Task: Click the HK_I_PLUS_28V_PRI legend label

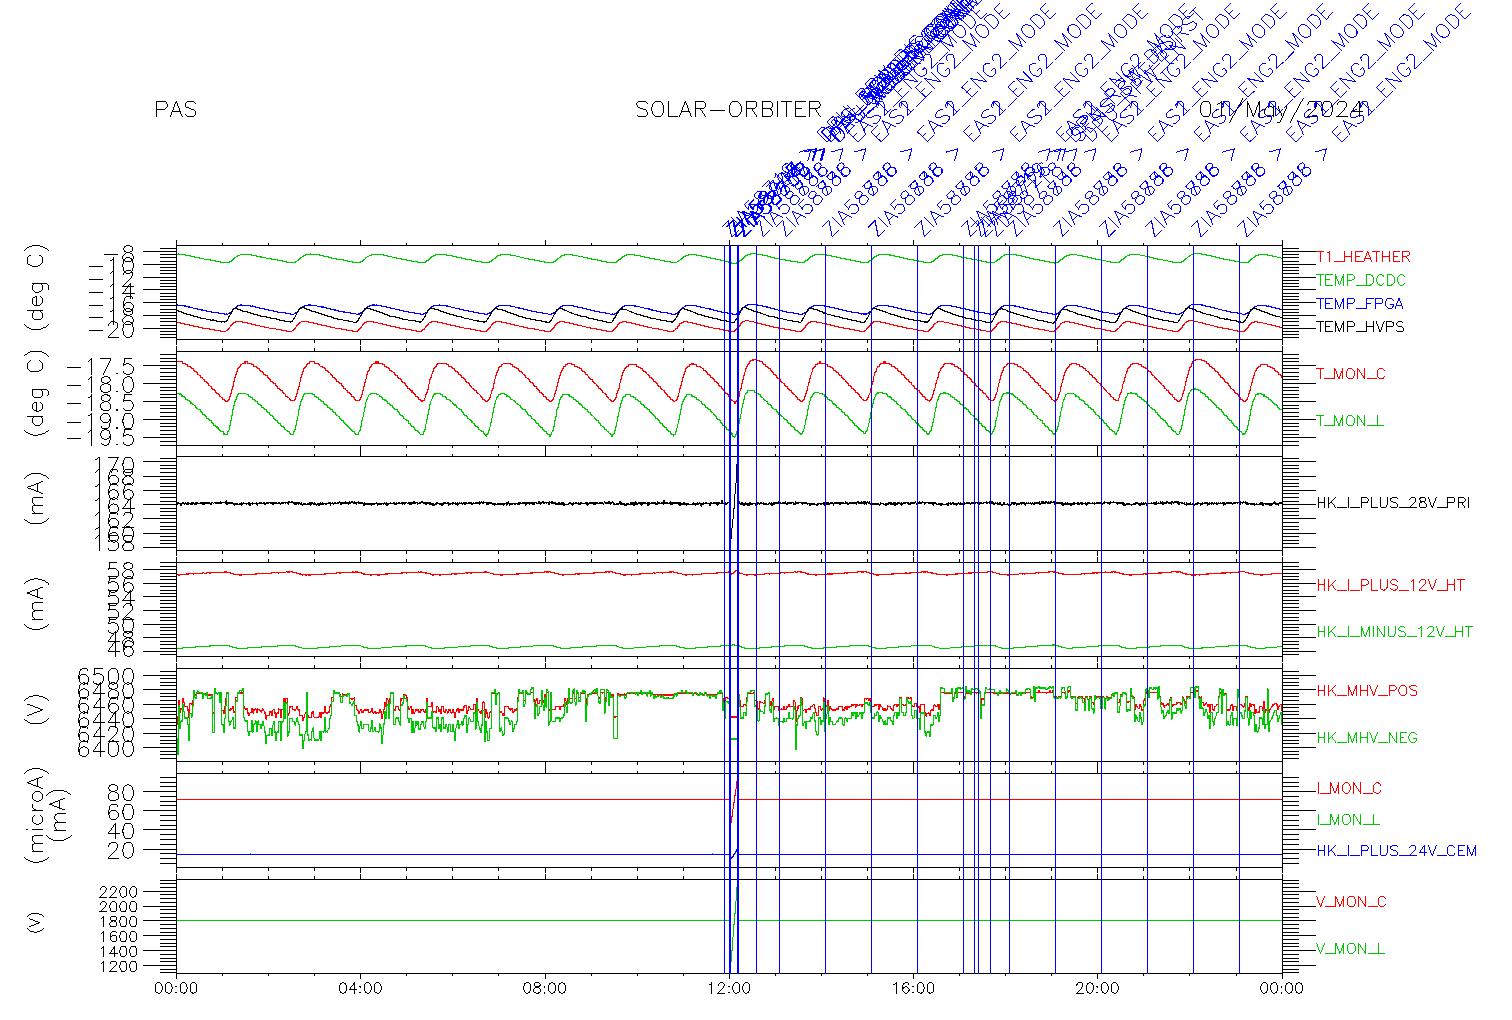Action: tap(1393, 503)
